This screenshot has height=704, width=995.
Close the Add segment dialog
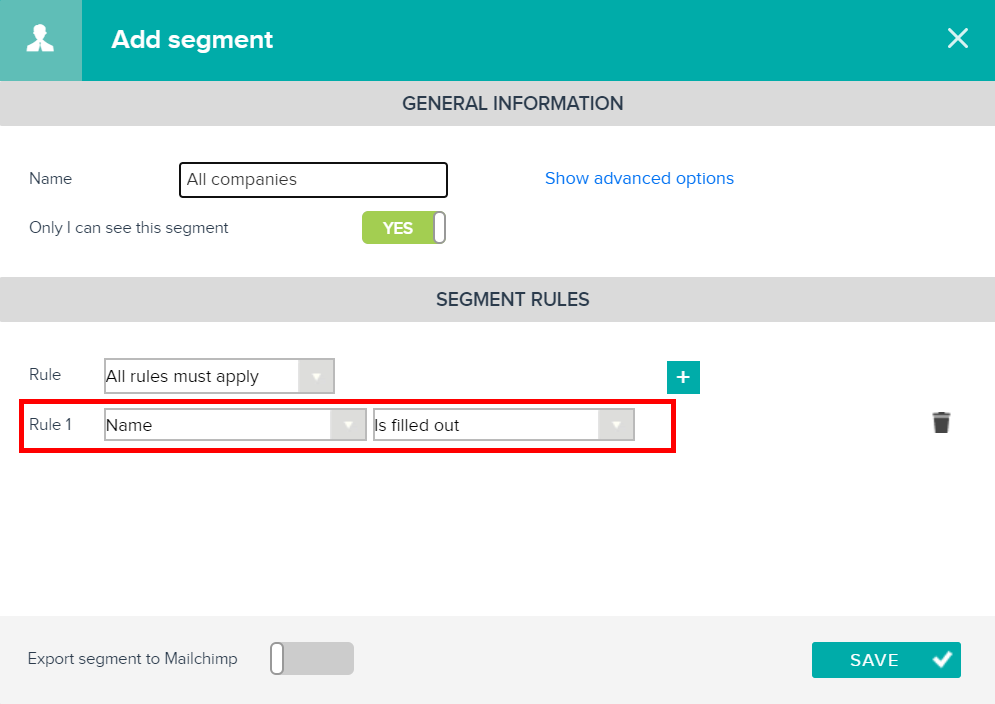coord(958,38)
